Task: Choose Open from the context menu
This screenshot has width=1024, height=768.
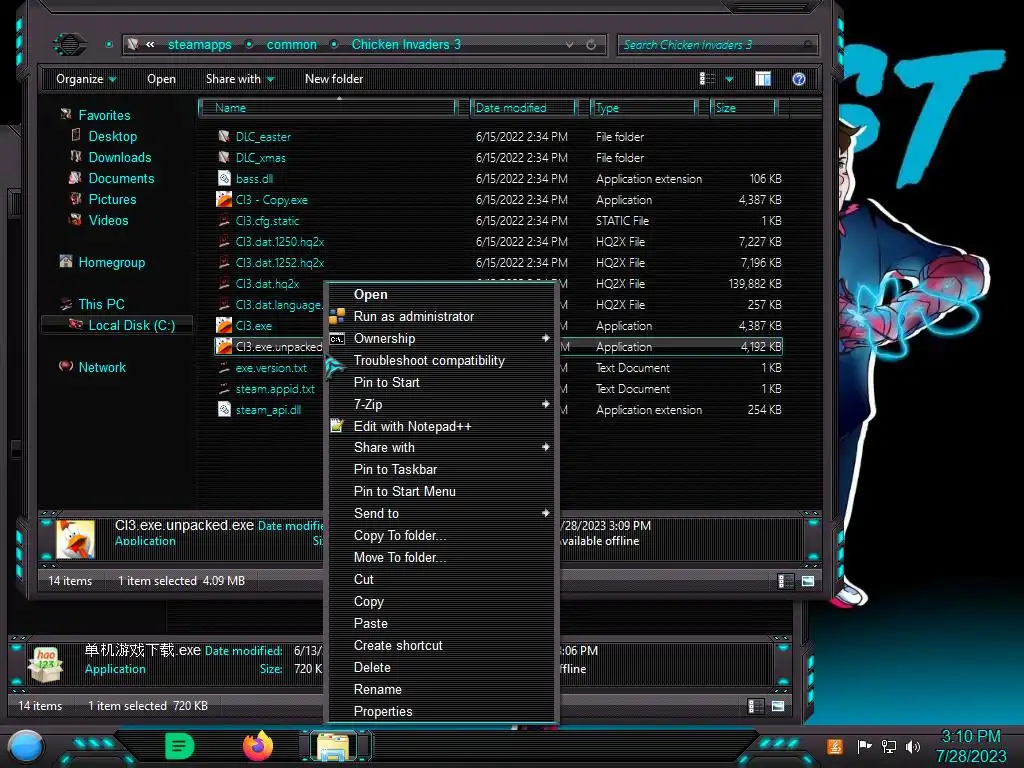Action: pos(441,295)
